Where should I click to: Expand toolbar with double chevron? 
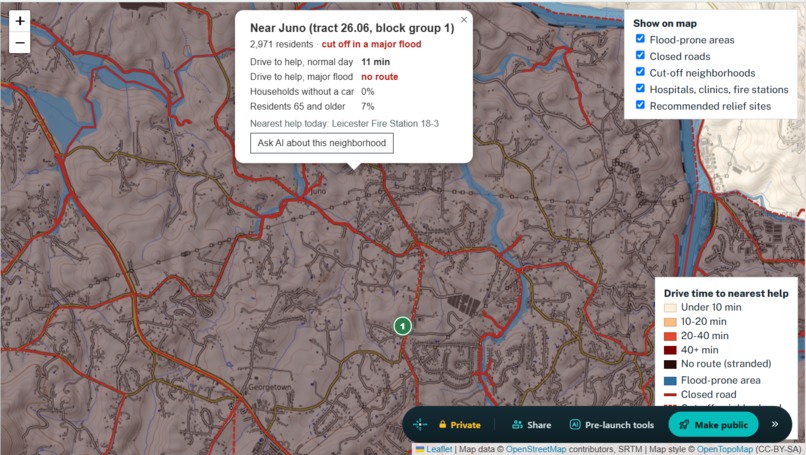tap(775, 424)
